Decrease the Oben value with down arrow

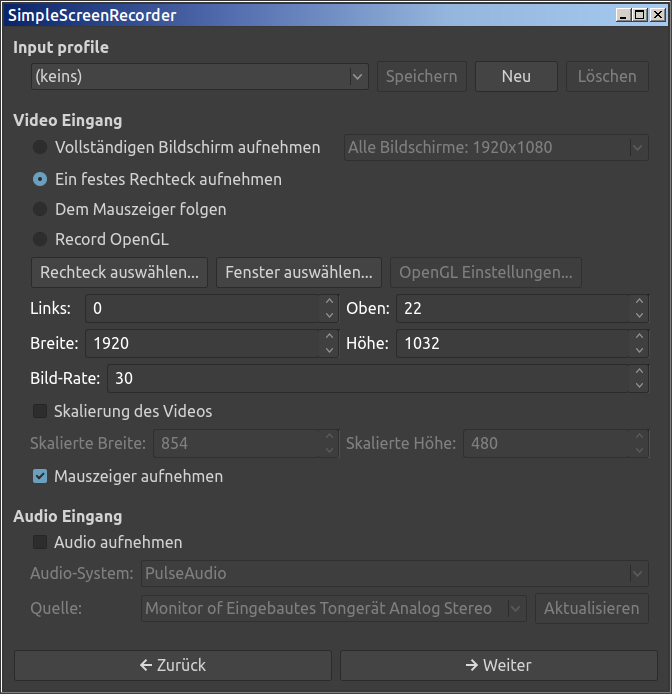(x=640, y=316)
